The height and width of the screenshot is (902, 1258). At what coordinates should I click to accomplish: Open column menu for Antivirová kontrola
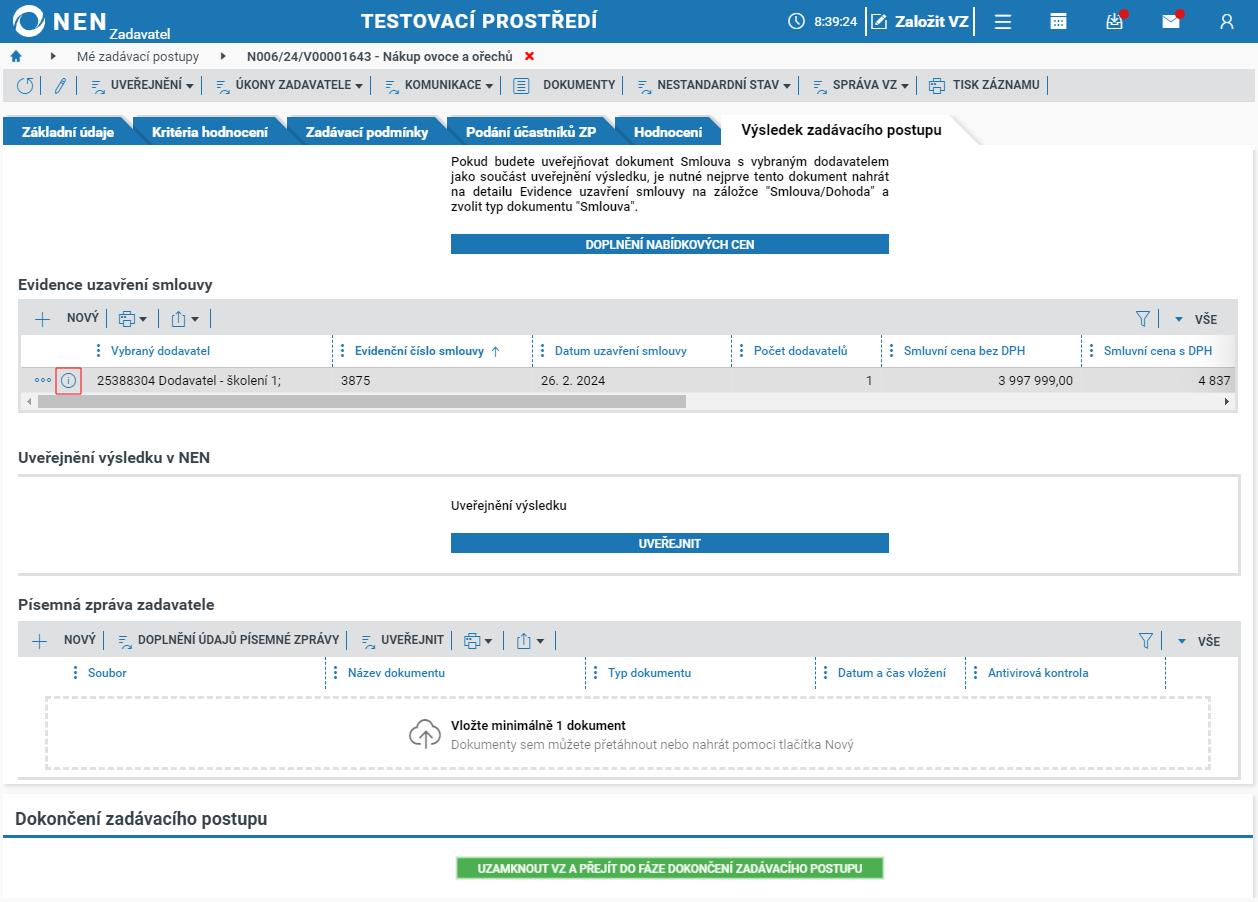(x=976, y=673)
